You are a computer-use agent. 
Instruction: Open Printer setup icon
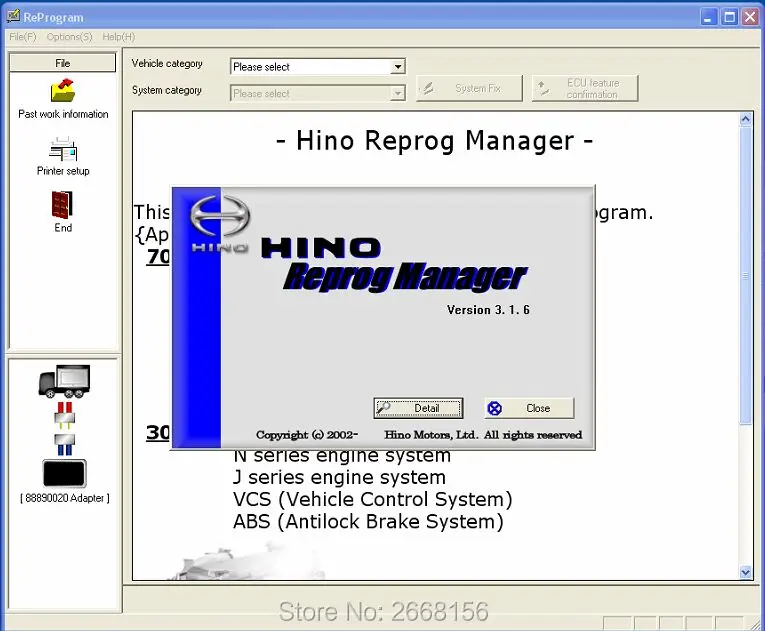point(63,149)
